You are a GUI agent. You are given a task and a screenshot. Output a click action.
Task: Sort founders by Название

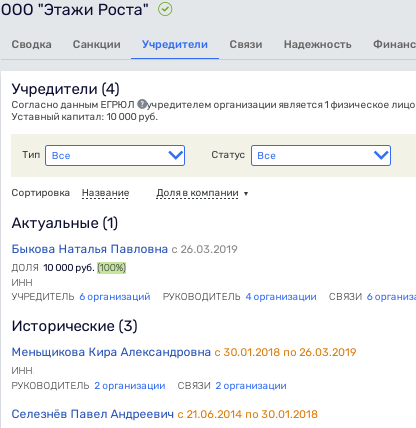[x=105, y=193]
